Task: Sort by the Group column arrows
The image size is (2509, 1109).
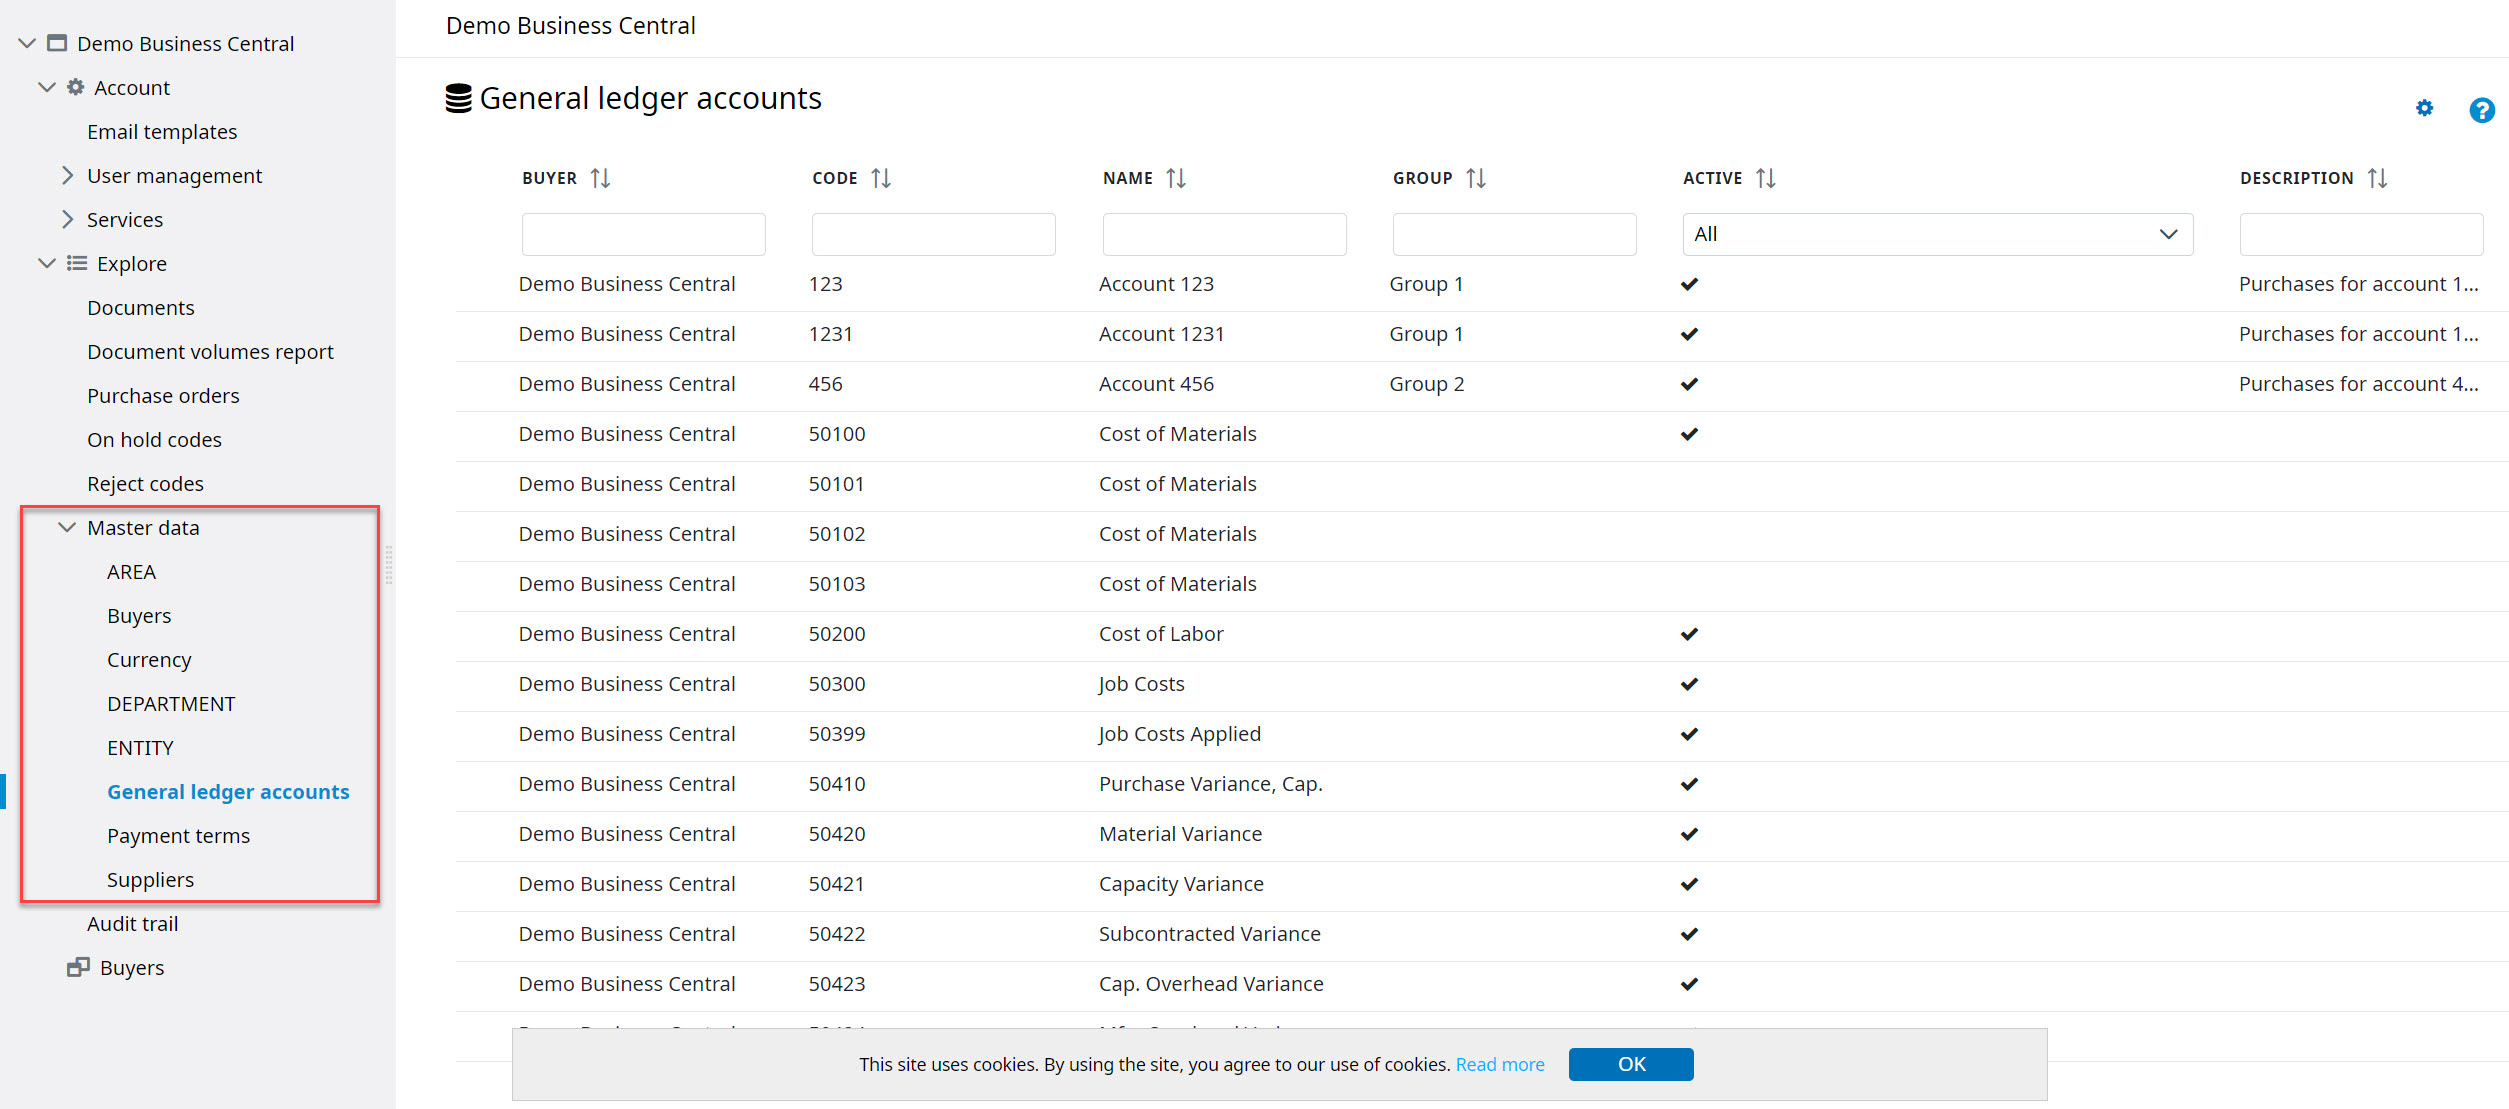Action: (1476, 178)
